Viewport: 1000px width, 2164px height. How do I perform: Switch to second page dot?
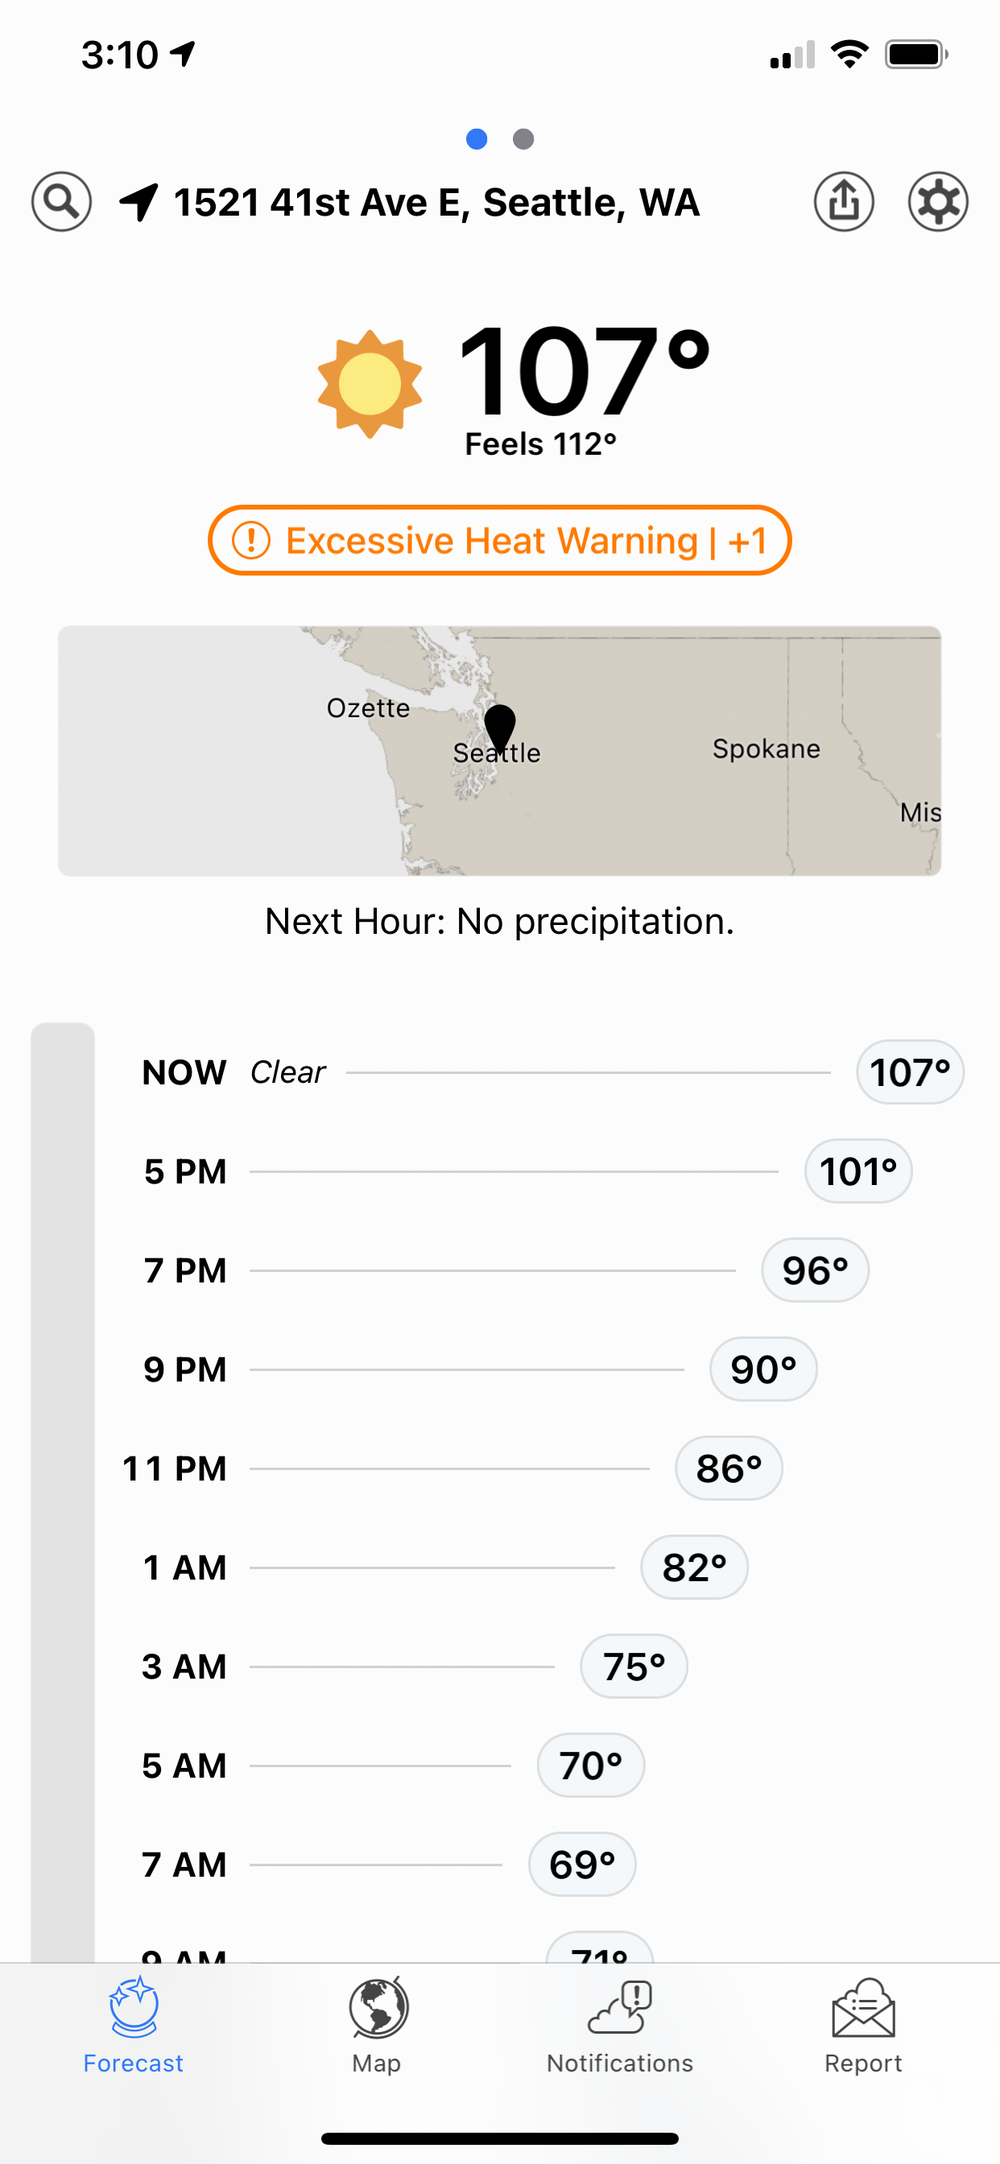tap(523, 139)
